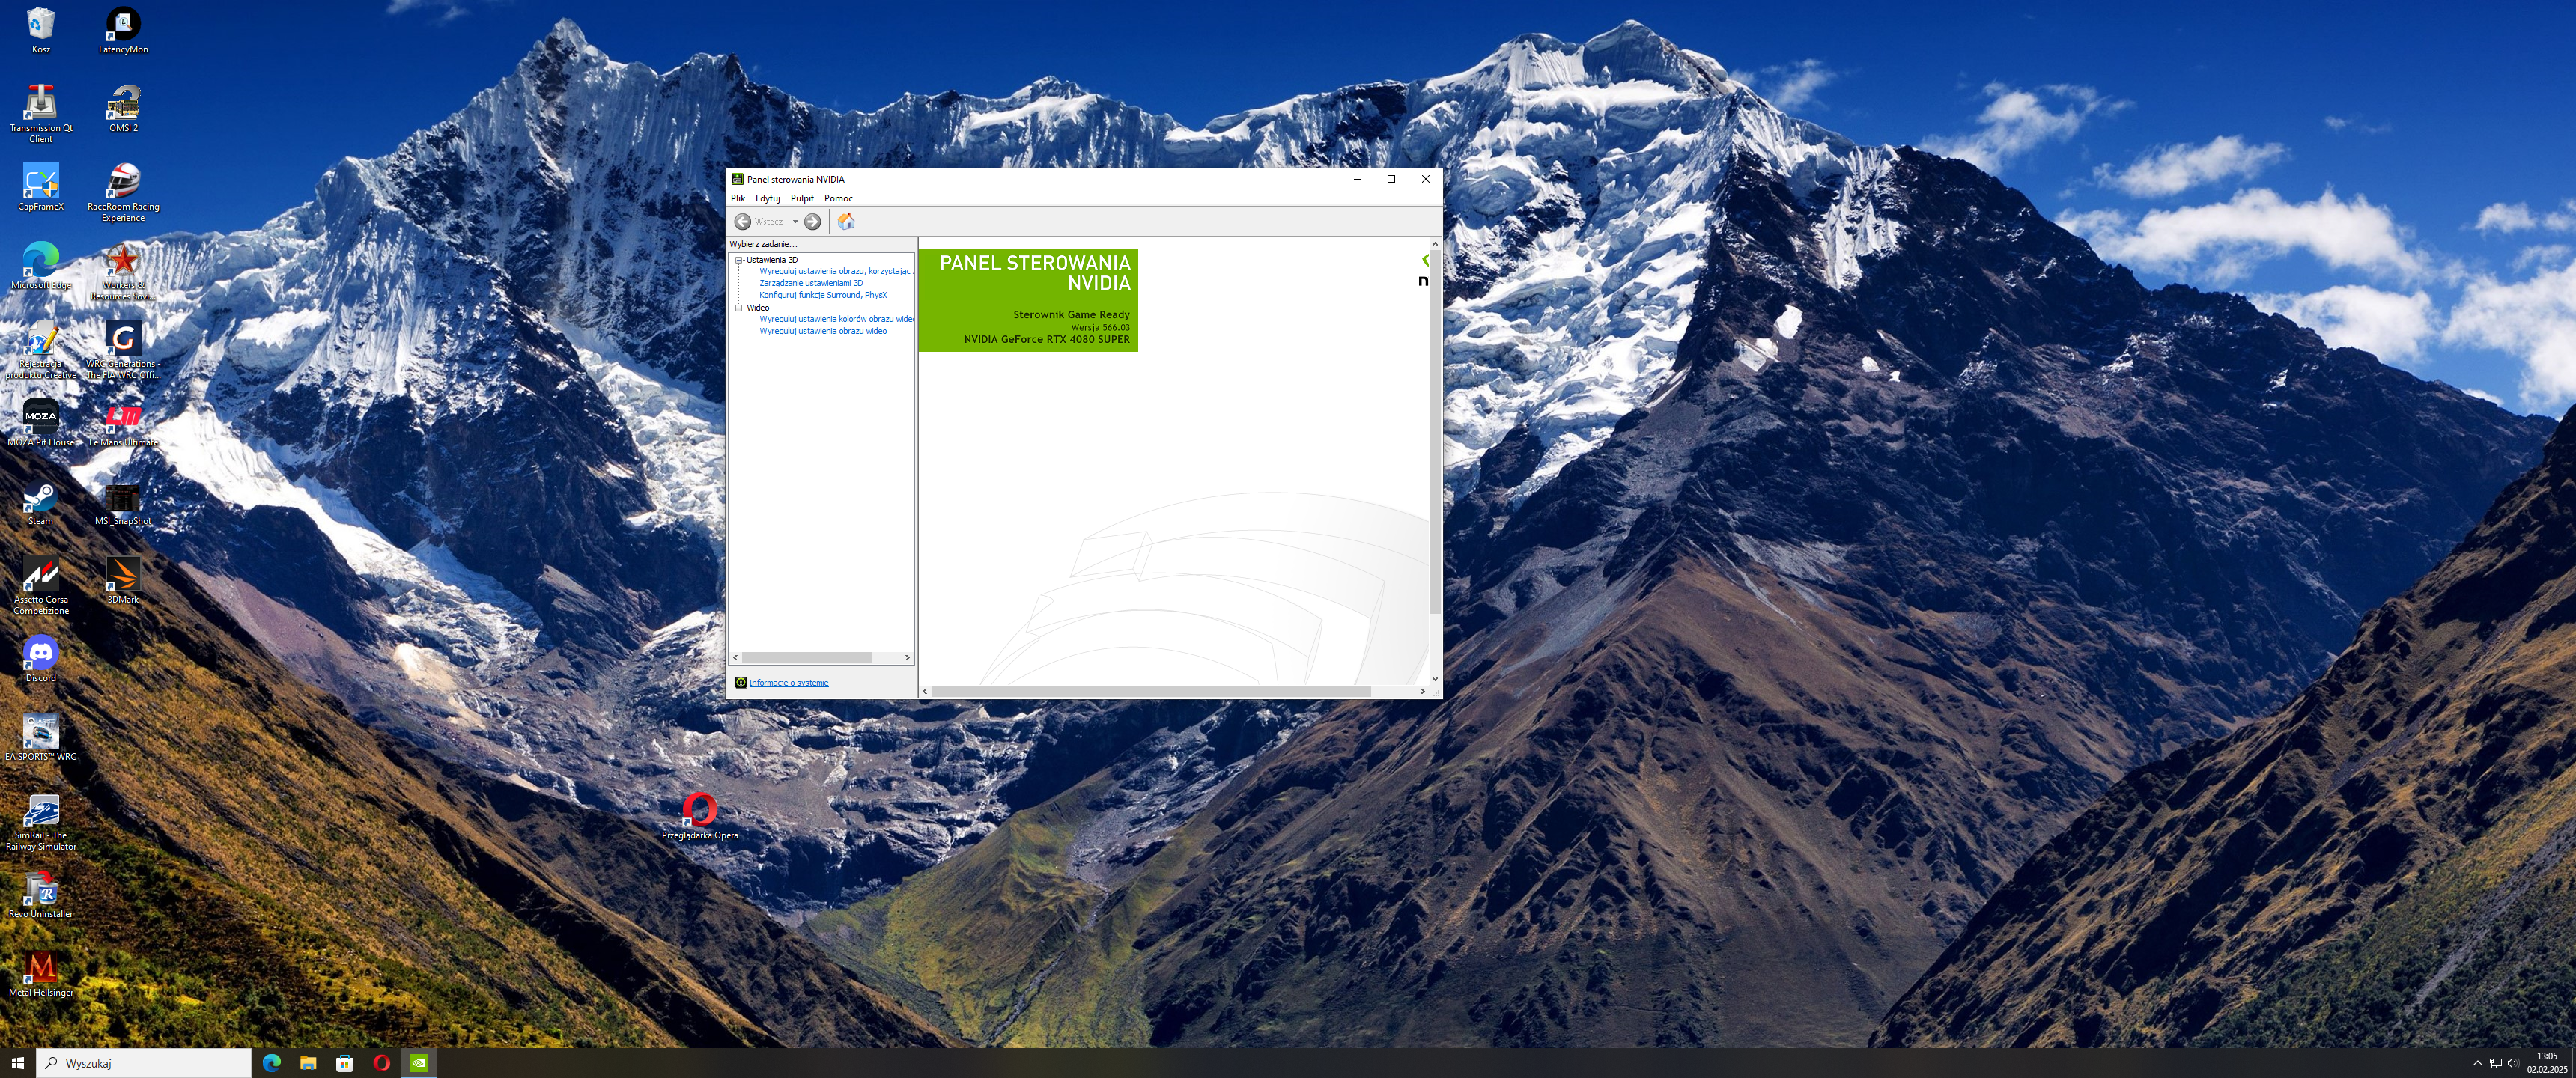The image size is (2576, 1078).
Task: Open the Pulpit menu
Action: point(802,198)
